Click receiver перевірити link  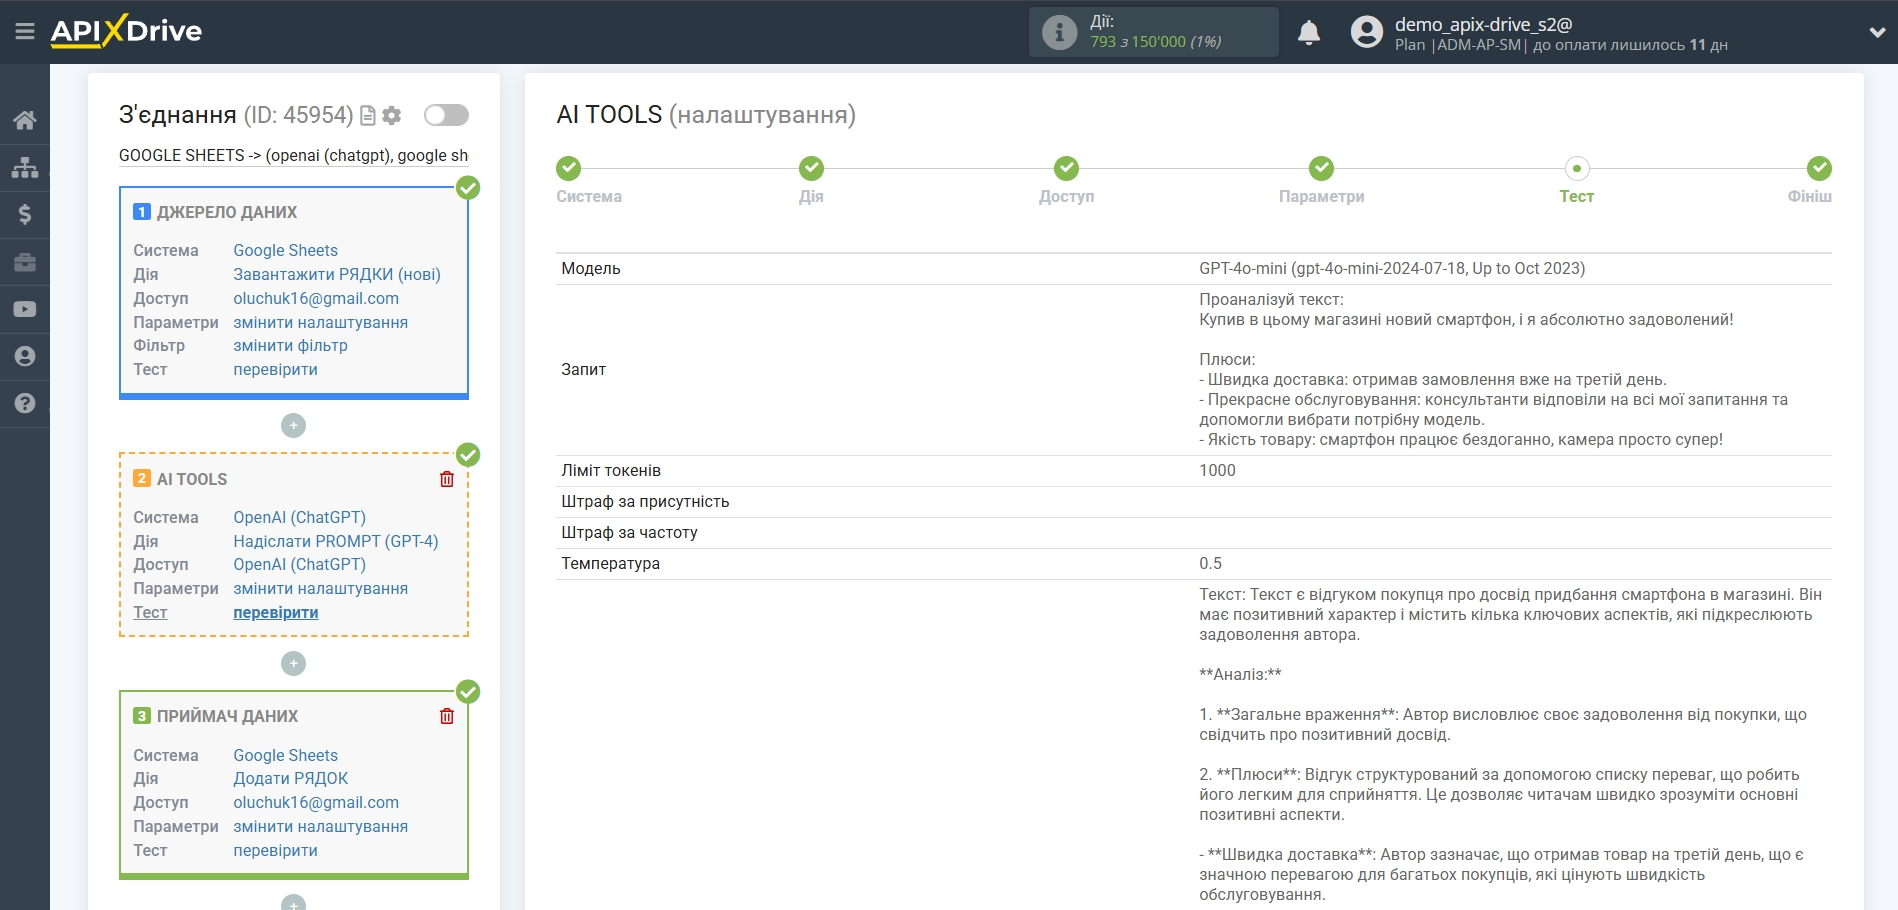point(275,851)
